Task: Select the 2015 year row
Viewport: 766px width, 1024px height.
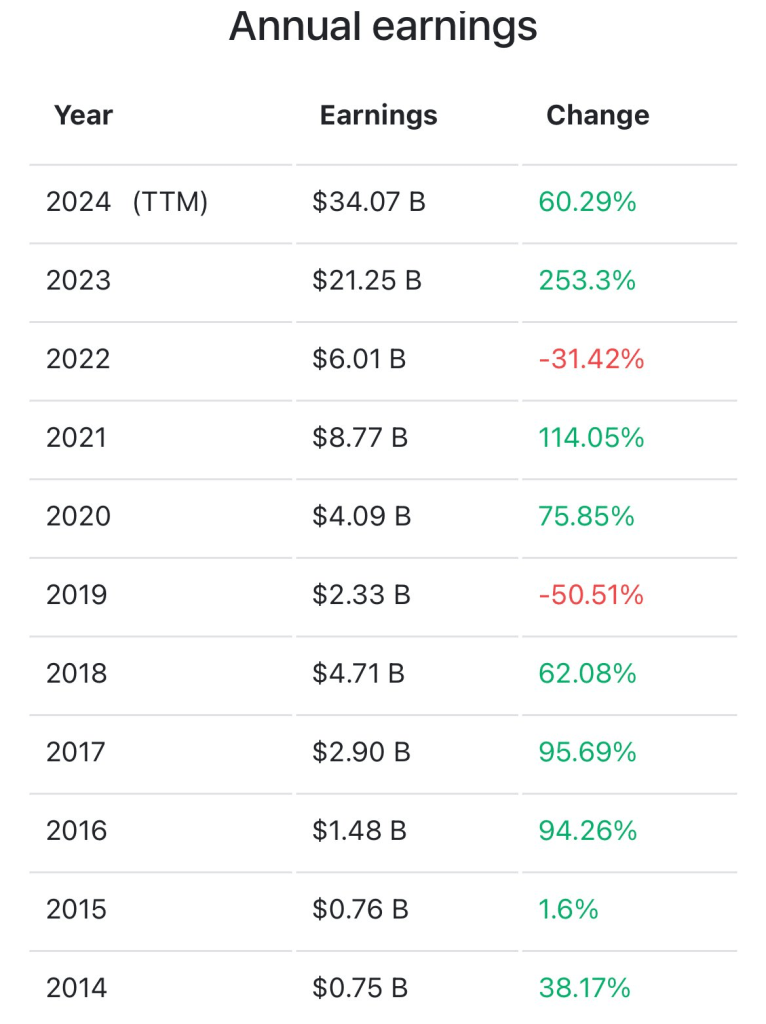Action: pos(76,910)
